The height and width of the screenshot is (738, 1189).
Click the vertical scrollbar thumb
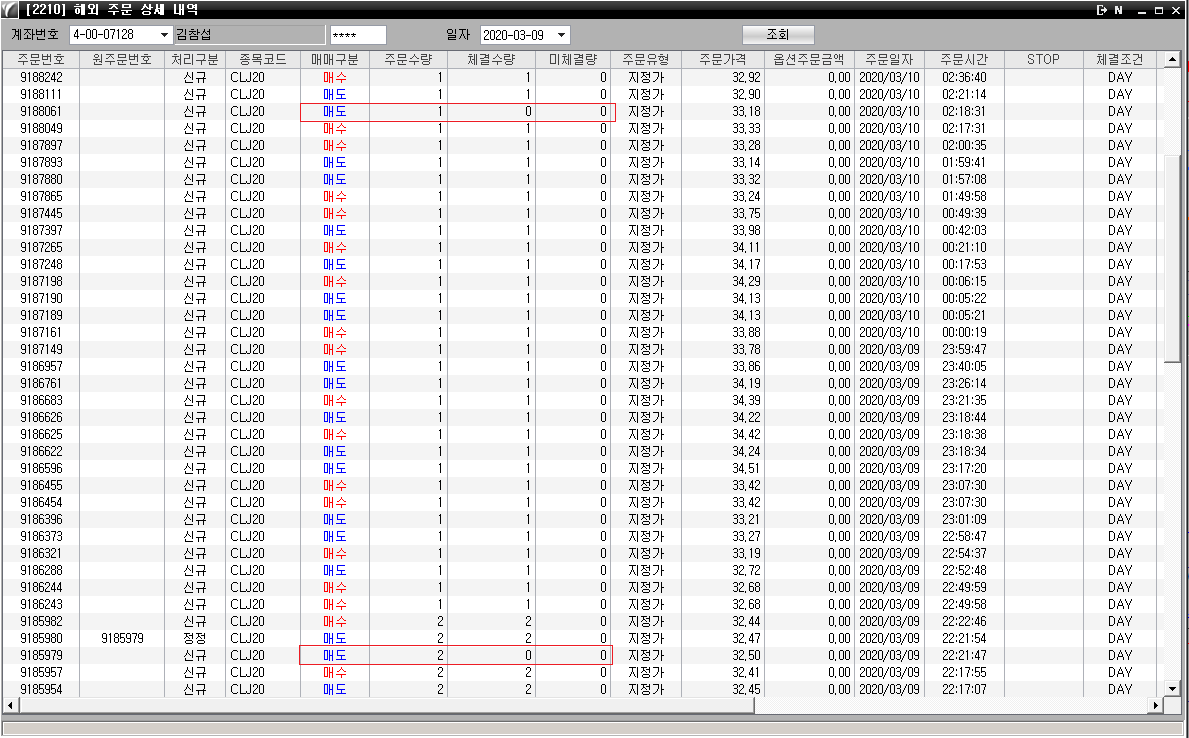tap(1173, 260)
